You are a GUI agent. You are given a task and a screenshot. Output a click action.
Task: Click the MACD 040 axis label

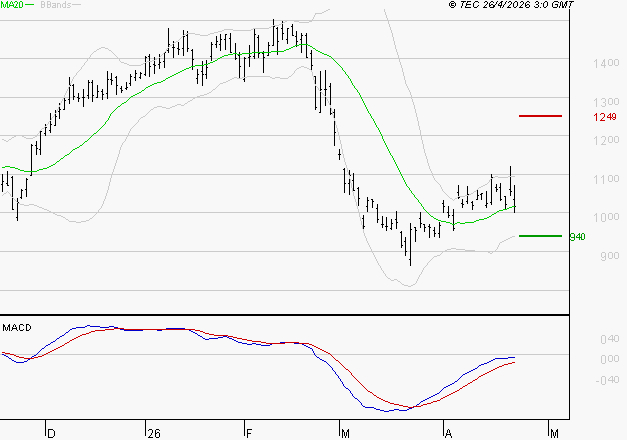click(610, 339)
